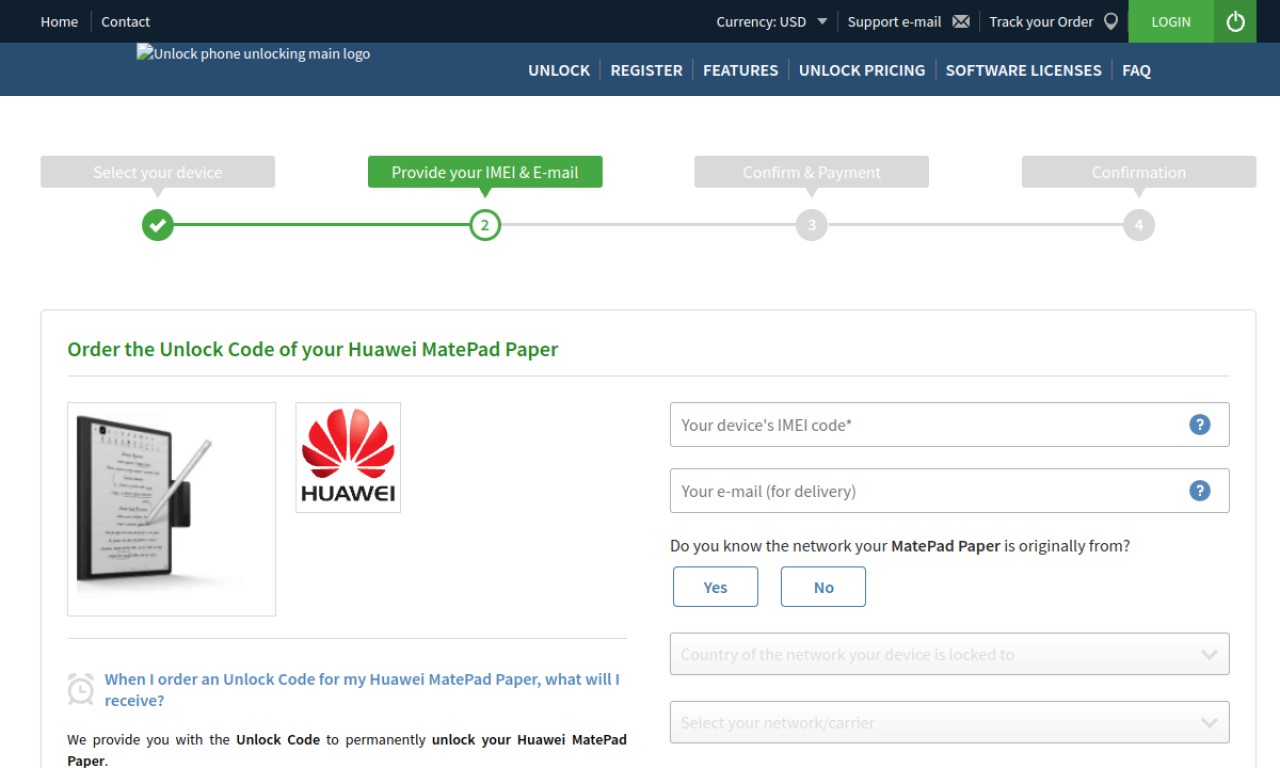Click the Unlock phone unlocking main logo
This screenshot has height=768, width=1280.
point(253,54)
